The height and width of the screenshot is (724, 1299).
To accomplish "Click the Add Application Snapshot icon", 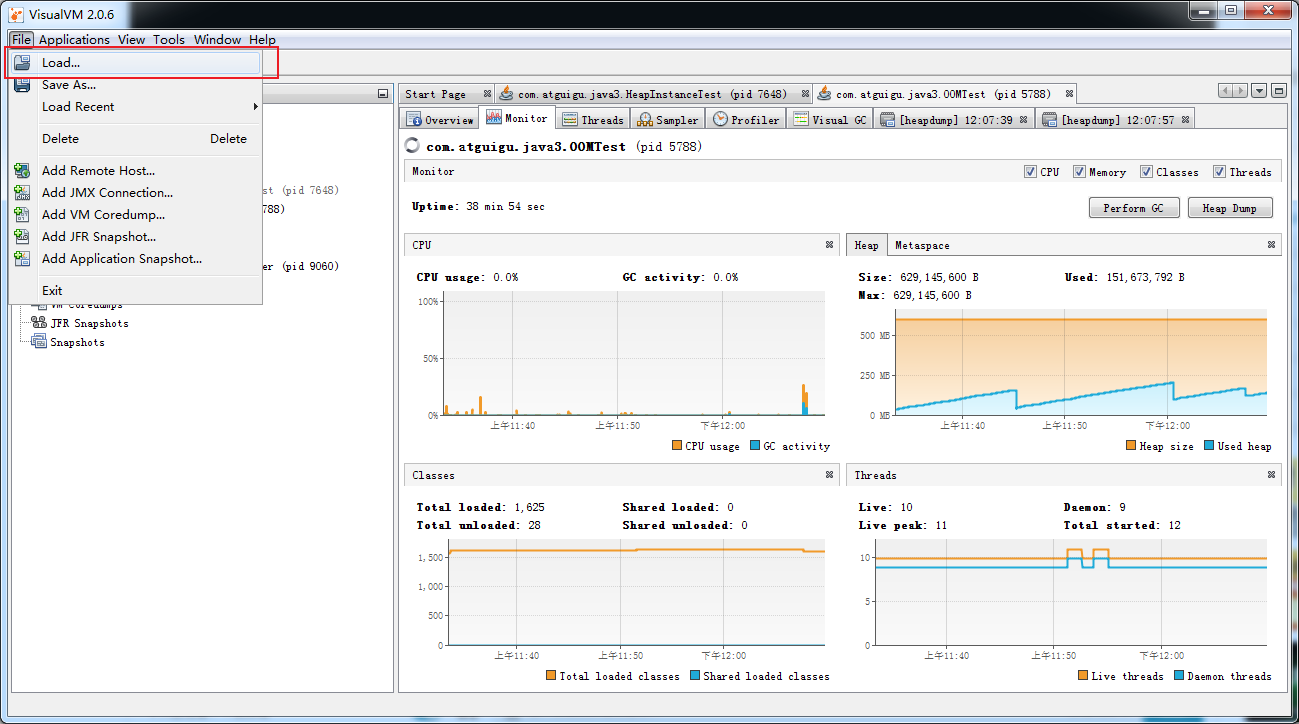I will (22, 259).
